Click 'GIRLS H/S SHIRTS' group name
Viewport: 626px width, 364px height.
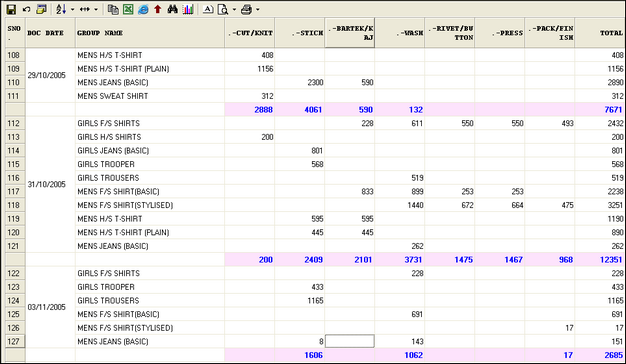(x=109, y=137)
